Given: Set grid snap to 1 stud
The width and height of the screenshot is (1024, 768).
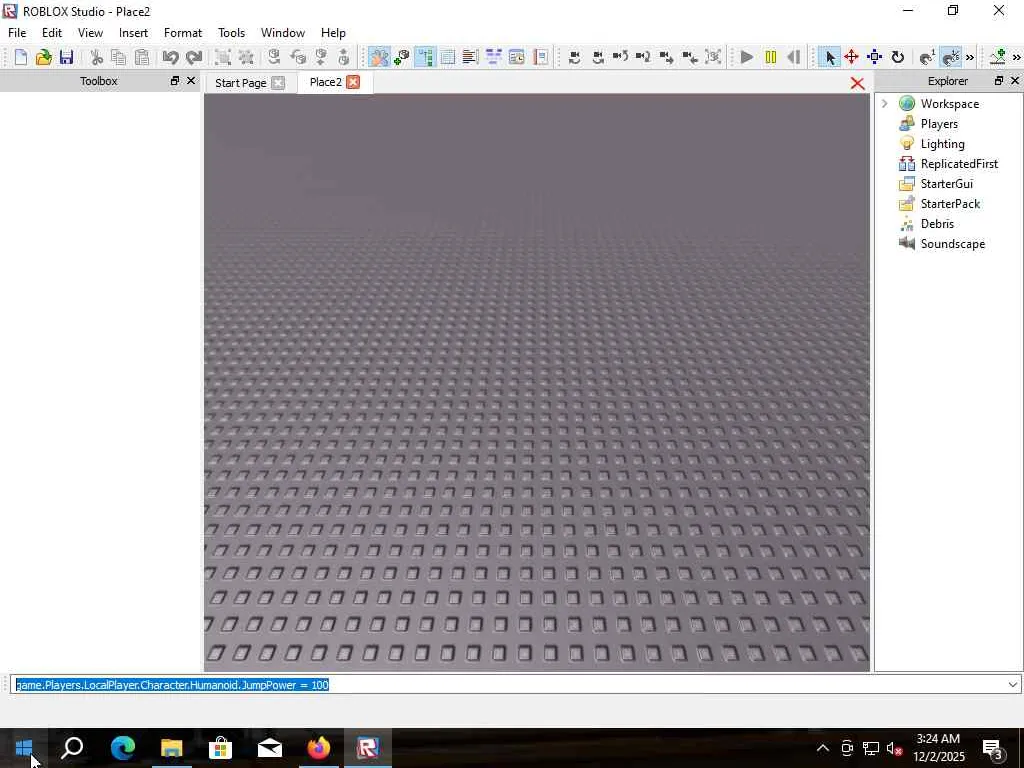Looking at the screenshot, I should coord(927,57).
